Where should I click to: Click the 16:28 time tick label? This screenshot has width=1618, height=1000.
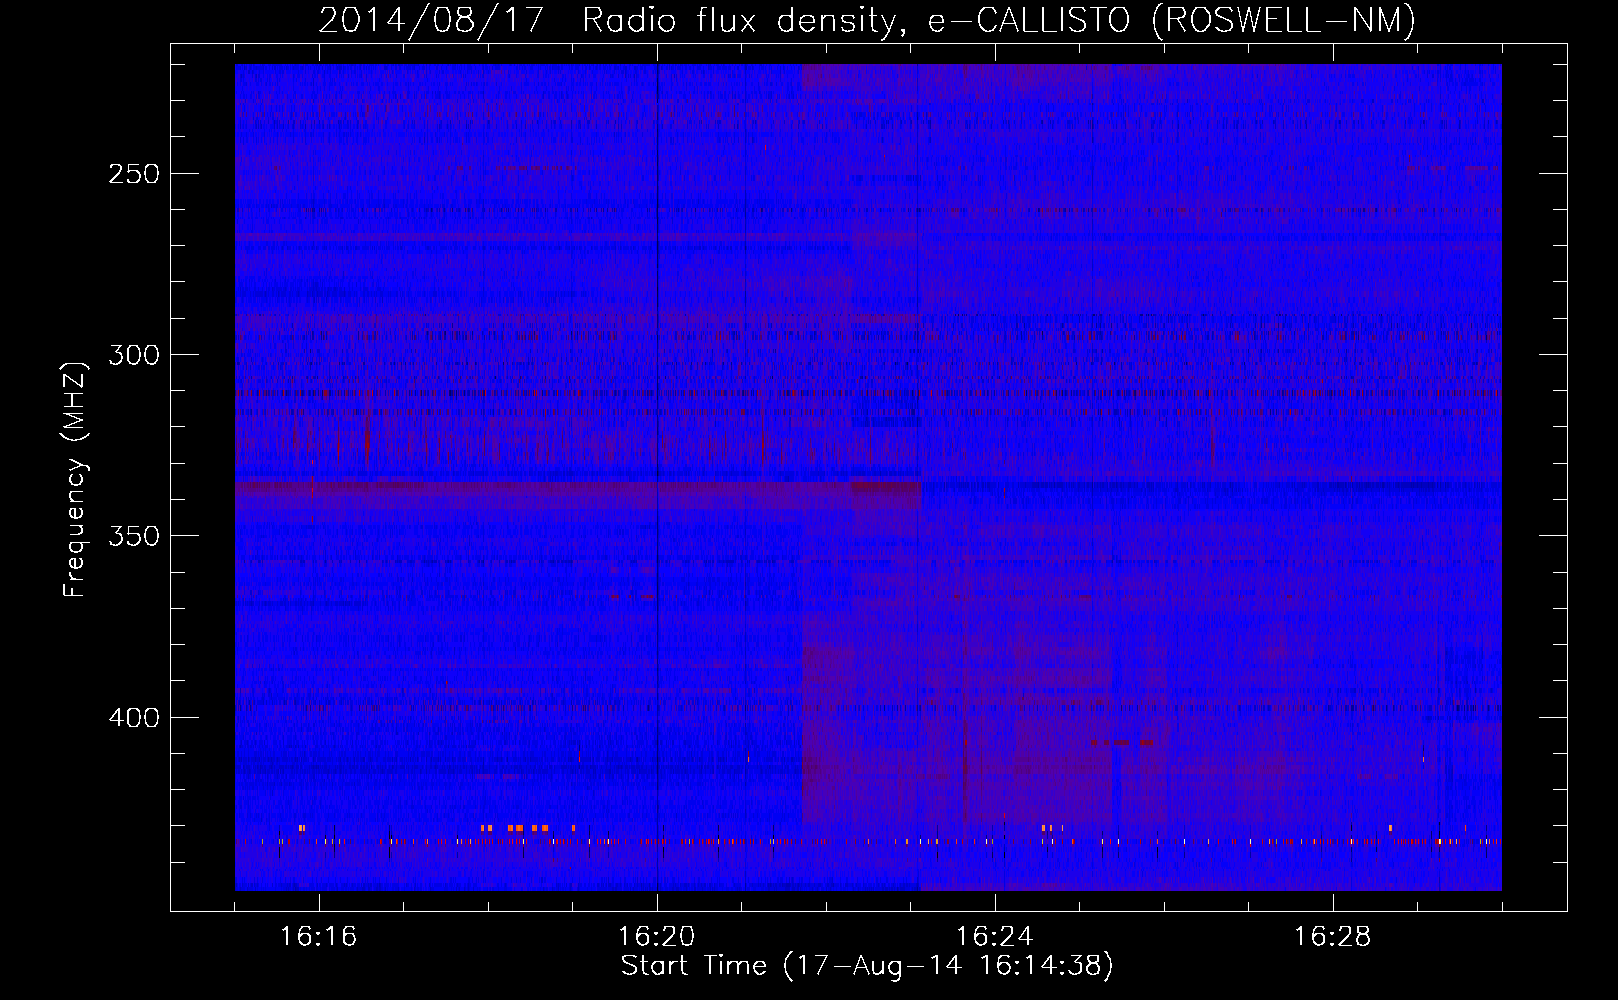[x=1332, y=937]
